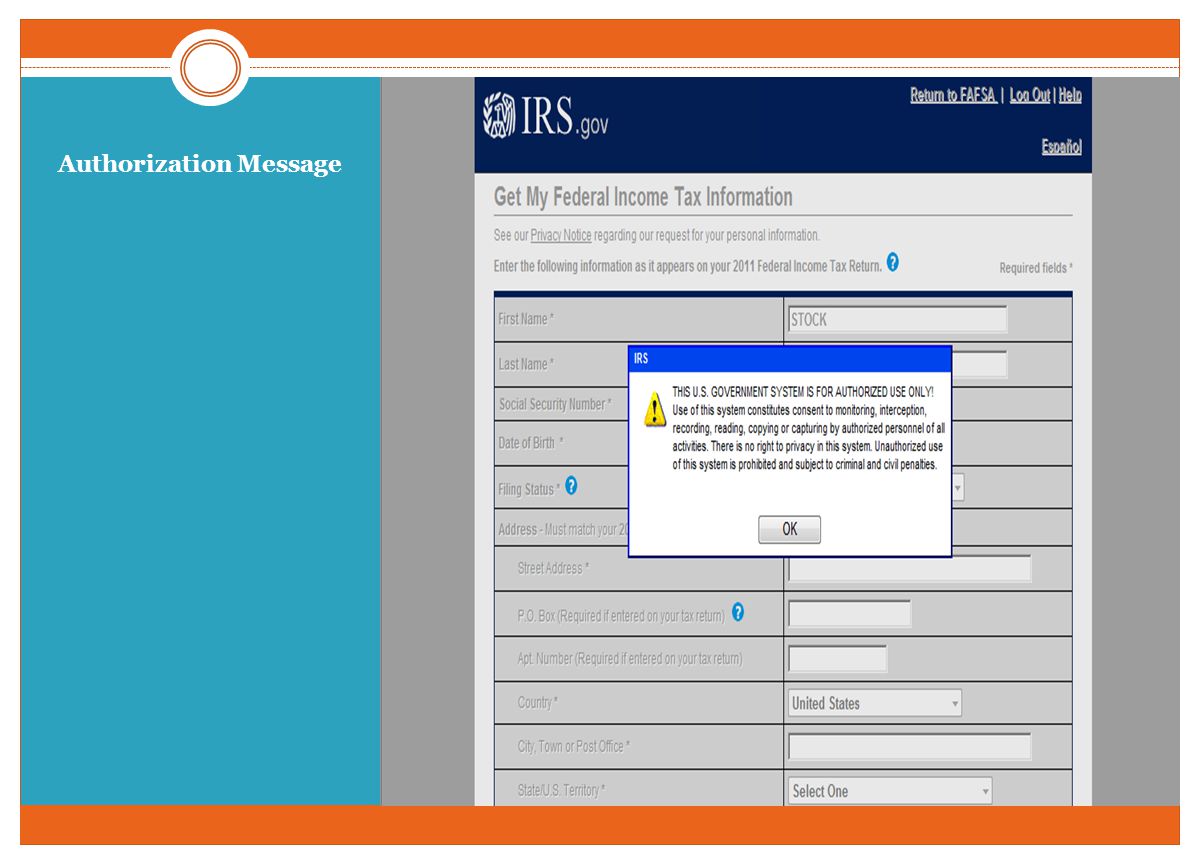Click the 'Required fields *' text
This screenshot has width=1200, height=864.
coord(1036,268)
